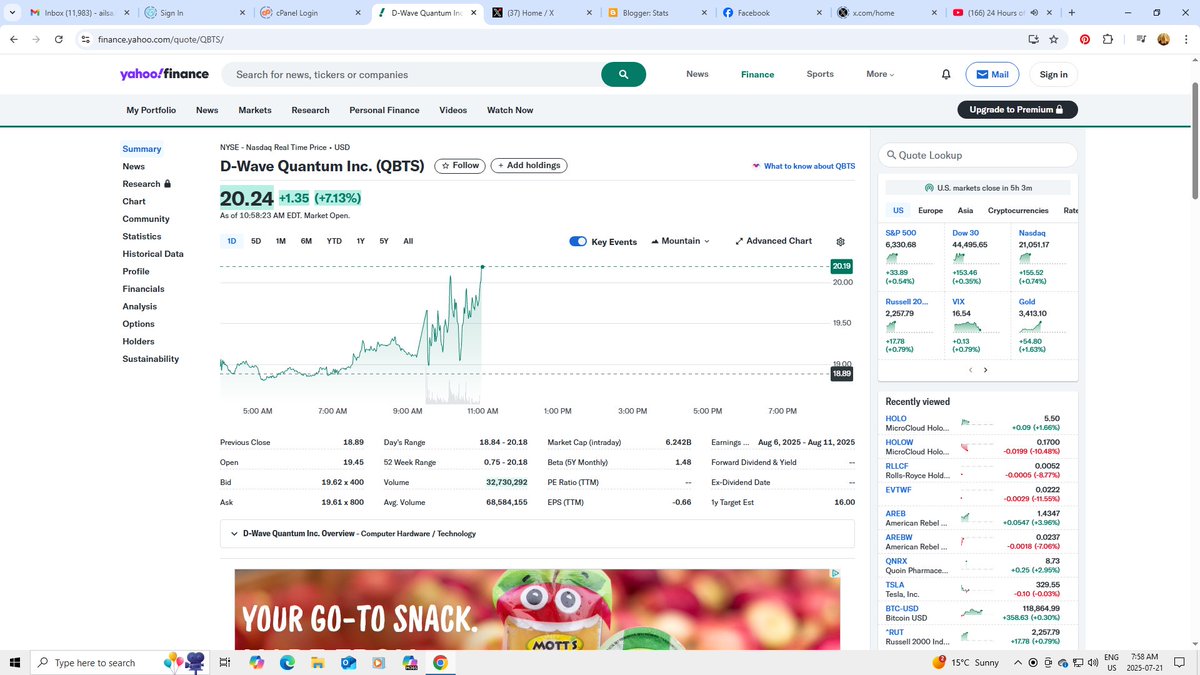Open Task View in taskbar
The width and height of the screenshot is (1200, 675).
(x=225, y=662)
